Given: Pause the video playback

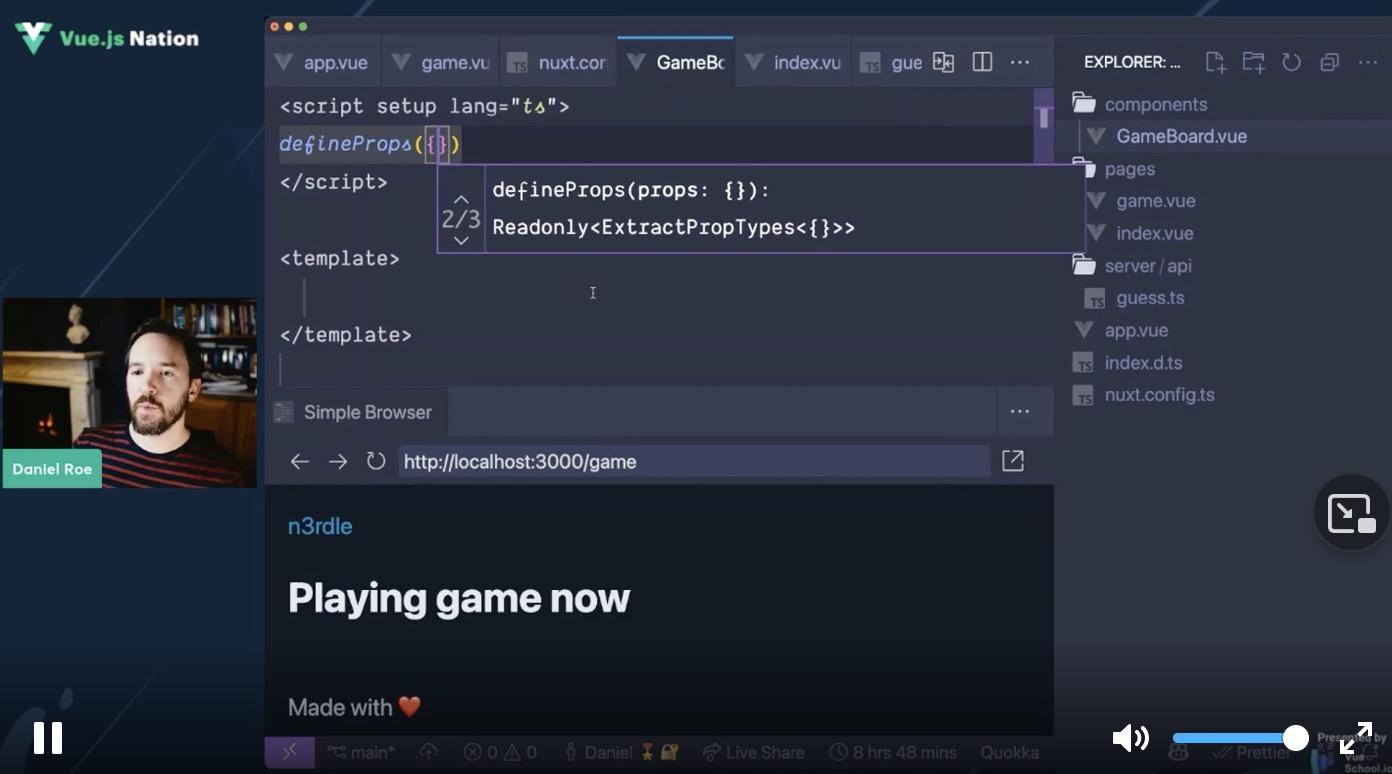Looking at the screenshot, I should pos(47,738).
